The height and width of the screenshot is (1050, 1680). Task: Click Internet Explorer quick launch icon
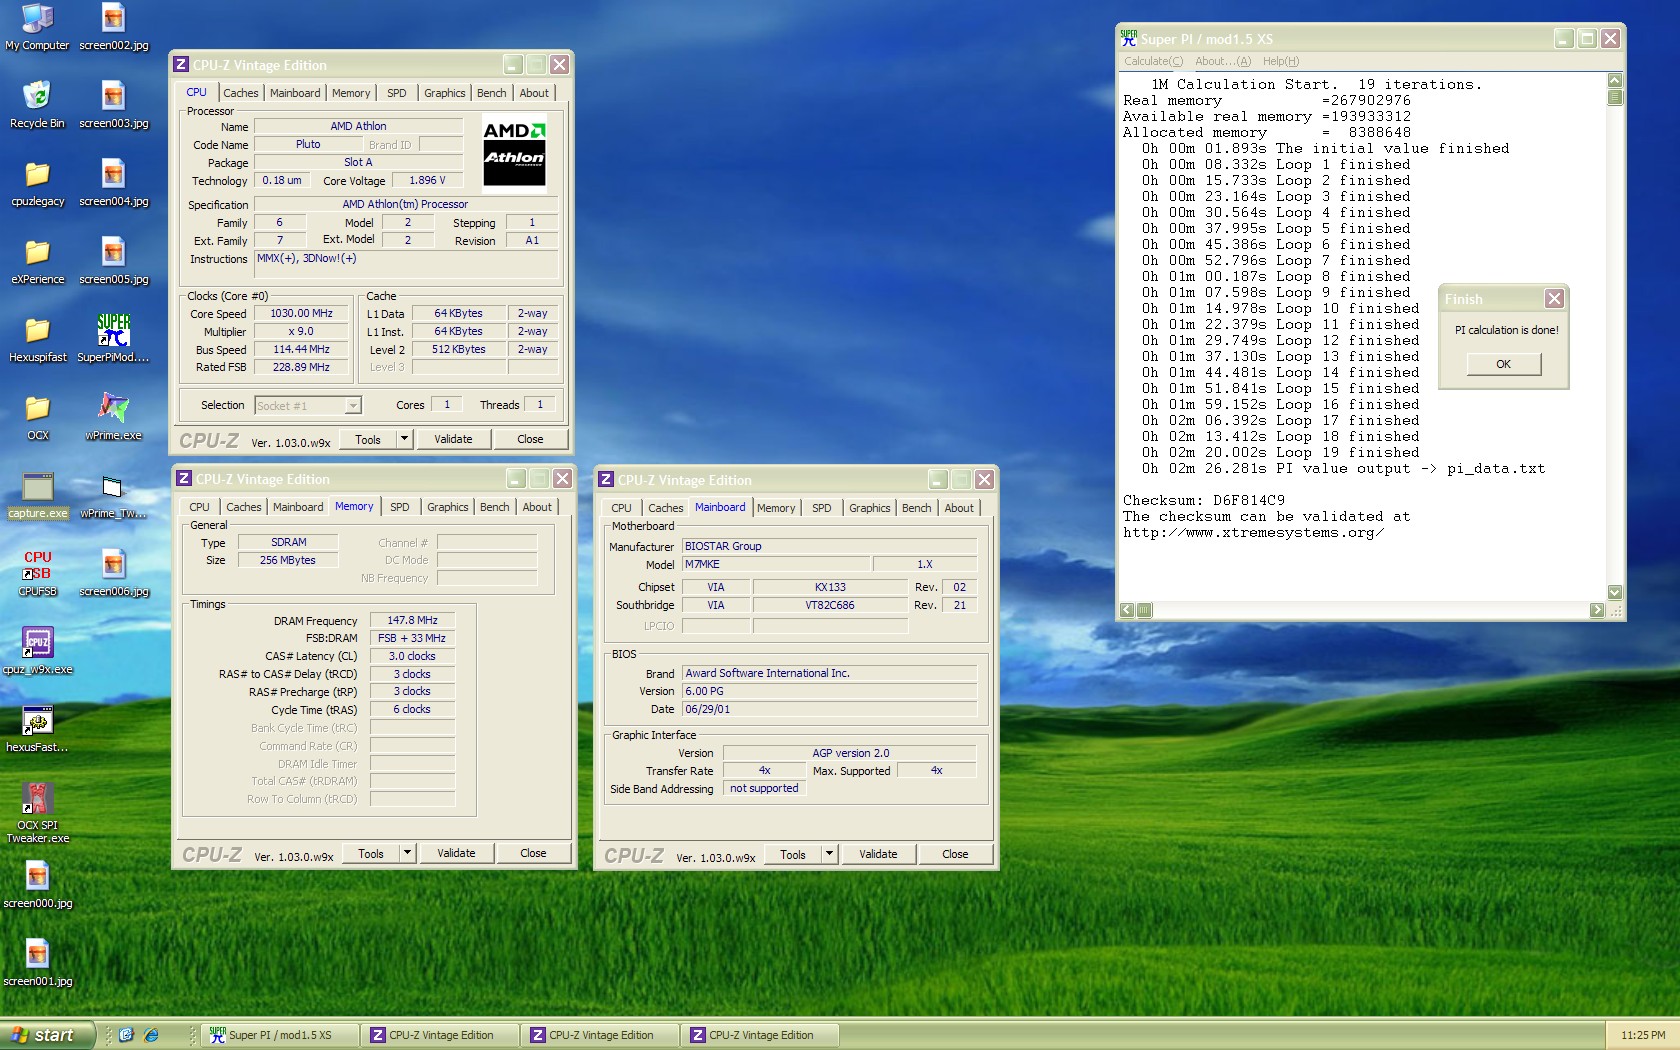pyautogui.click(x=151, y=1035)
